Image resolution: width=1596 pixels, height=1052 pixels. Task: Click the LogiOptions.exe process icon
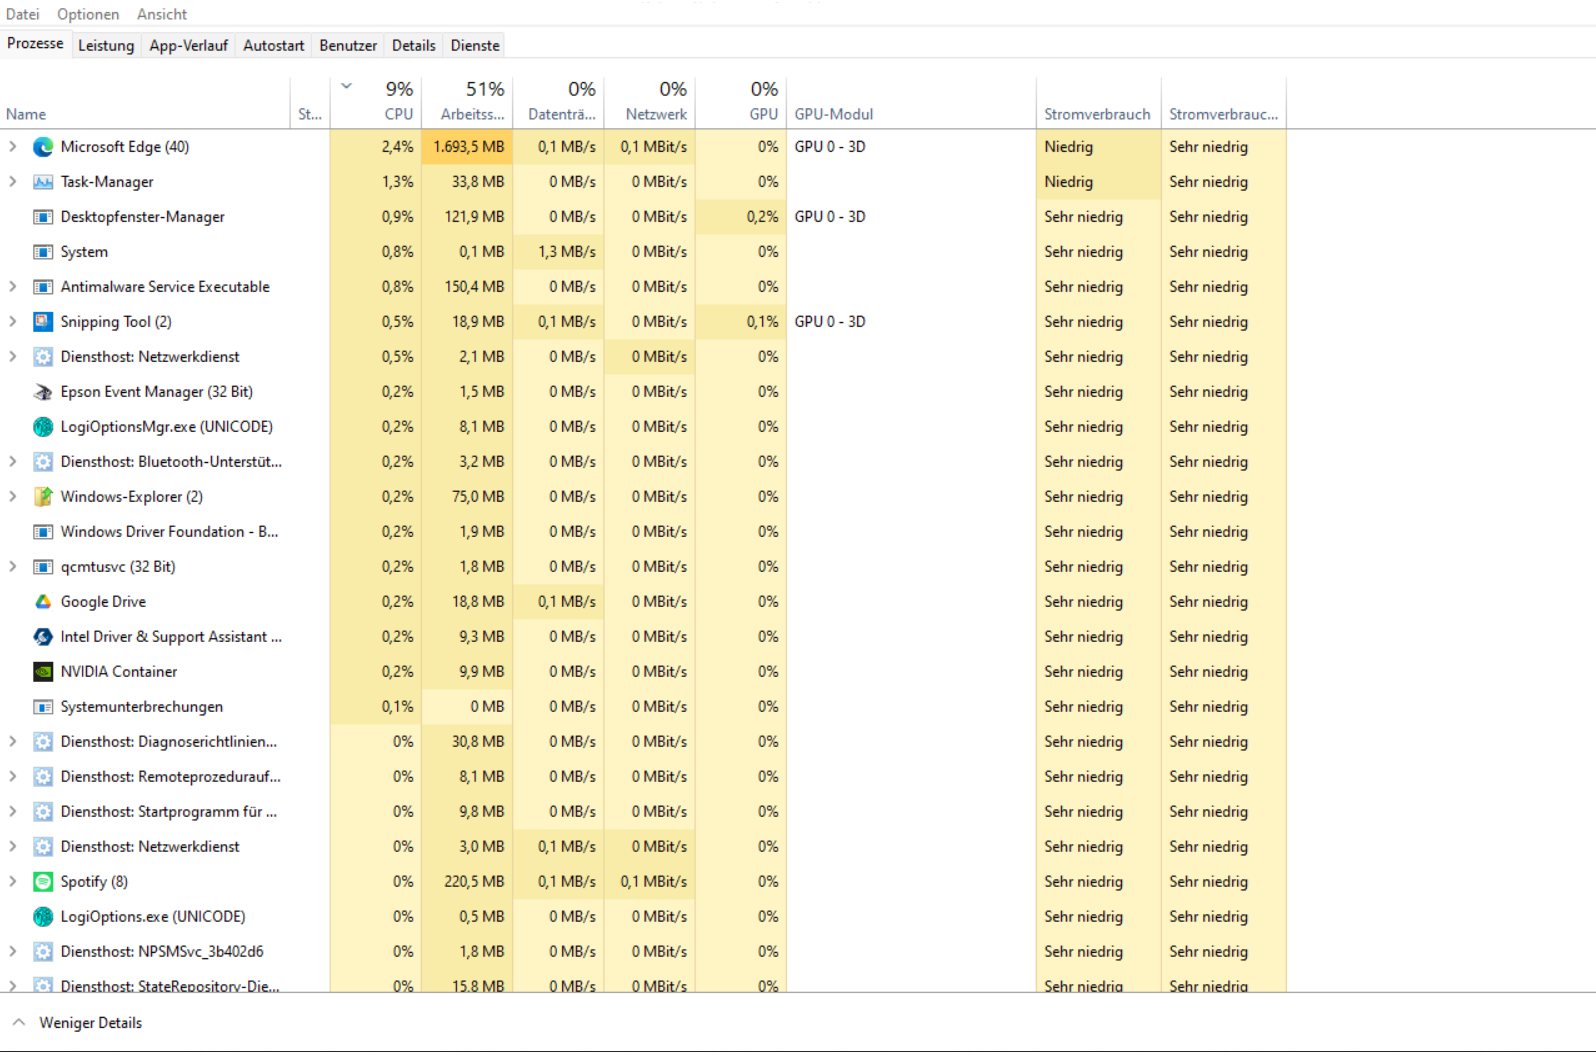[x=43, y=917]
